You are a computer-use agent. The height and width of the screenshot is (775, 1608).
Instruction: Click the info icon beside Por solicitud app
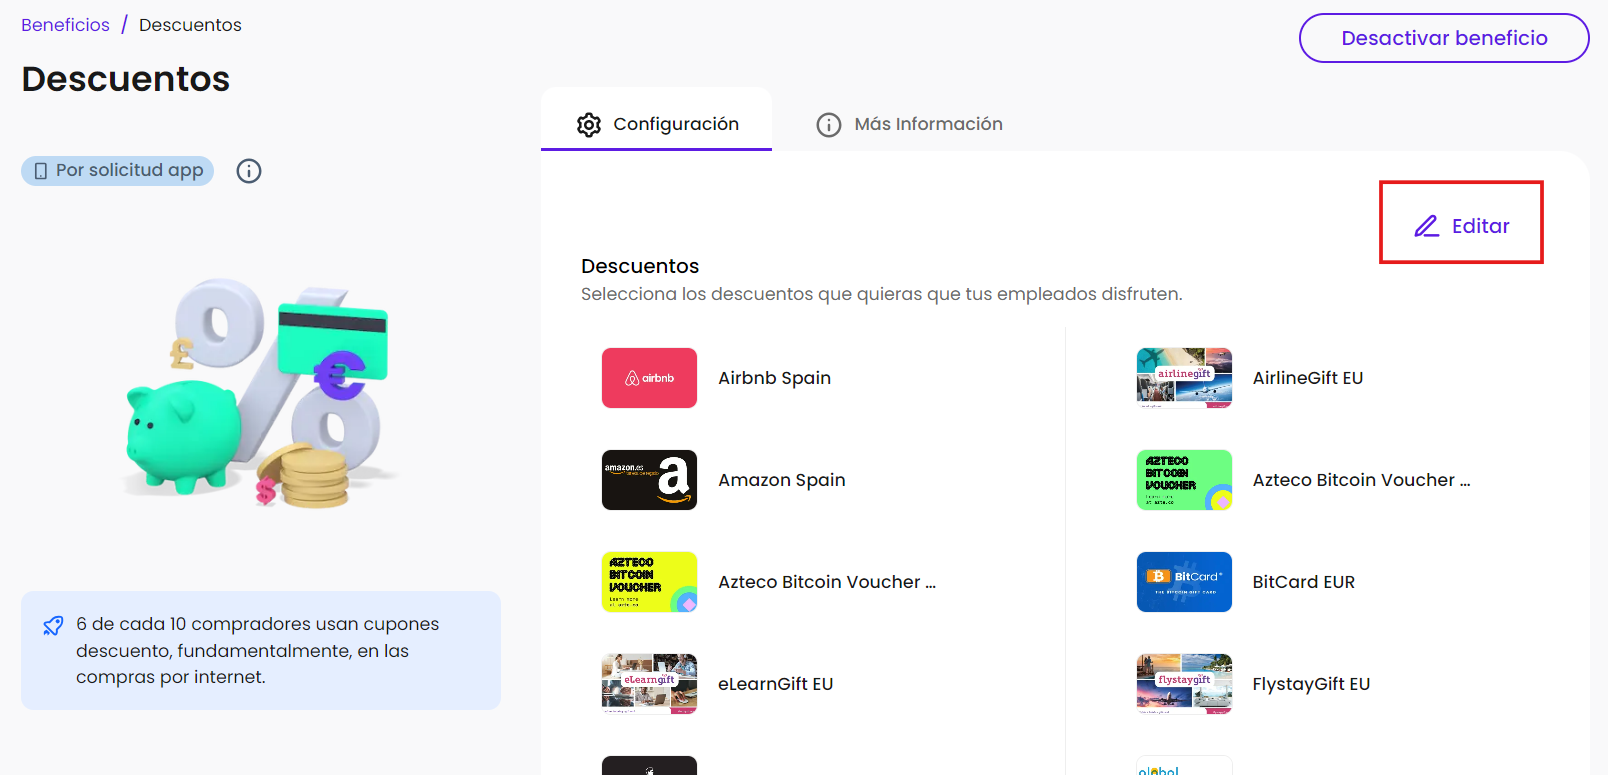[249, 171]
